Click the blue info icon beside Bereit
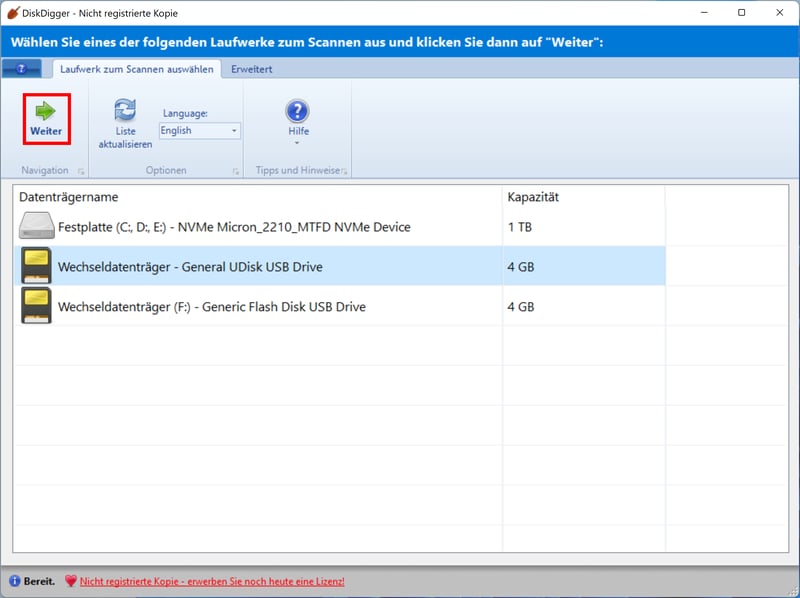Screen dimensions: 800x598 pyautogui.click(x=15, y=581)
